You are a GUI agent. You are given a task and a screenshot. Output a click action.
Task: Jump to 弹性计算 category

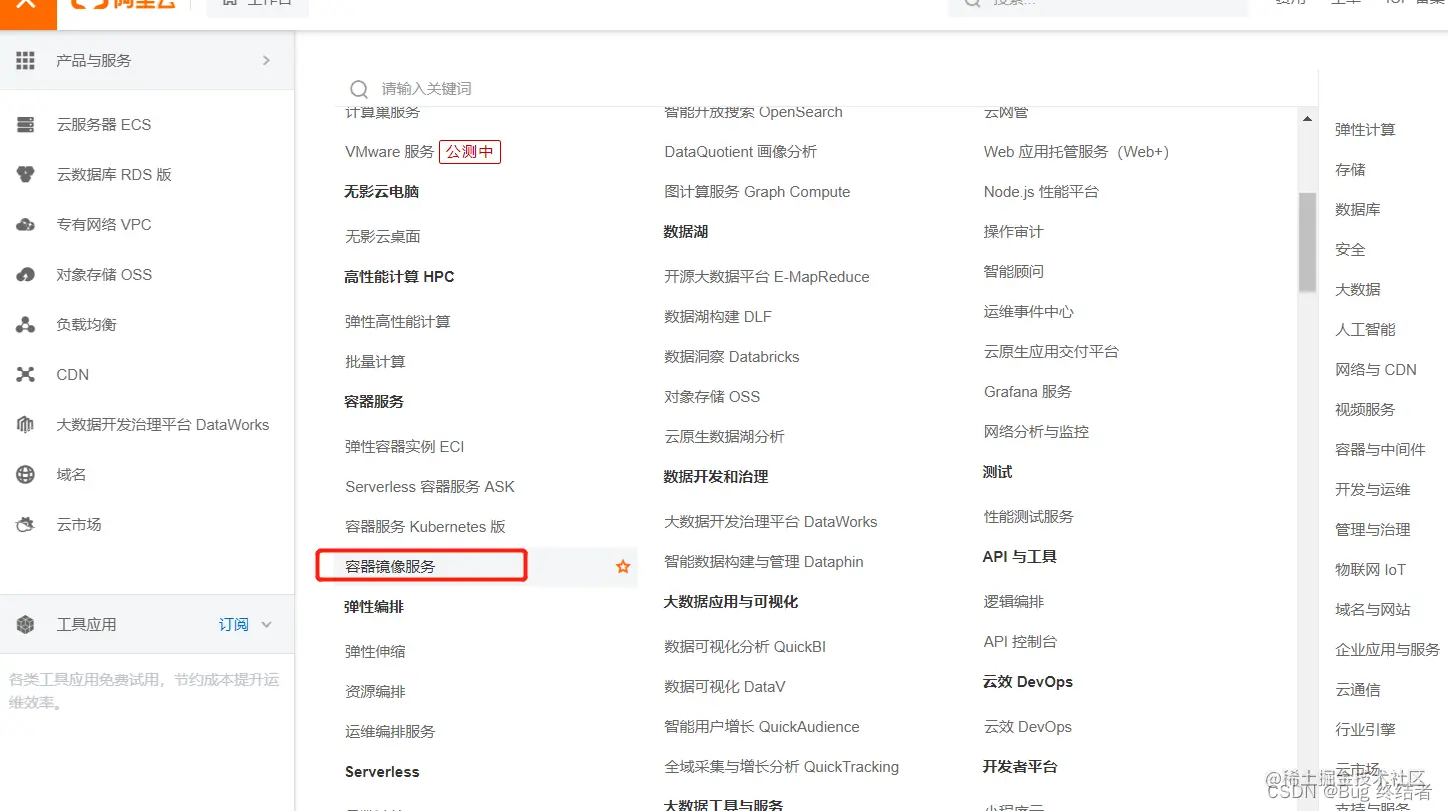point(1365,130)
